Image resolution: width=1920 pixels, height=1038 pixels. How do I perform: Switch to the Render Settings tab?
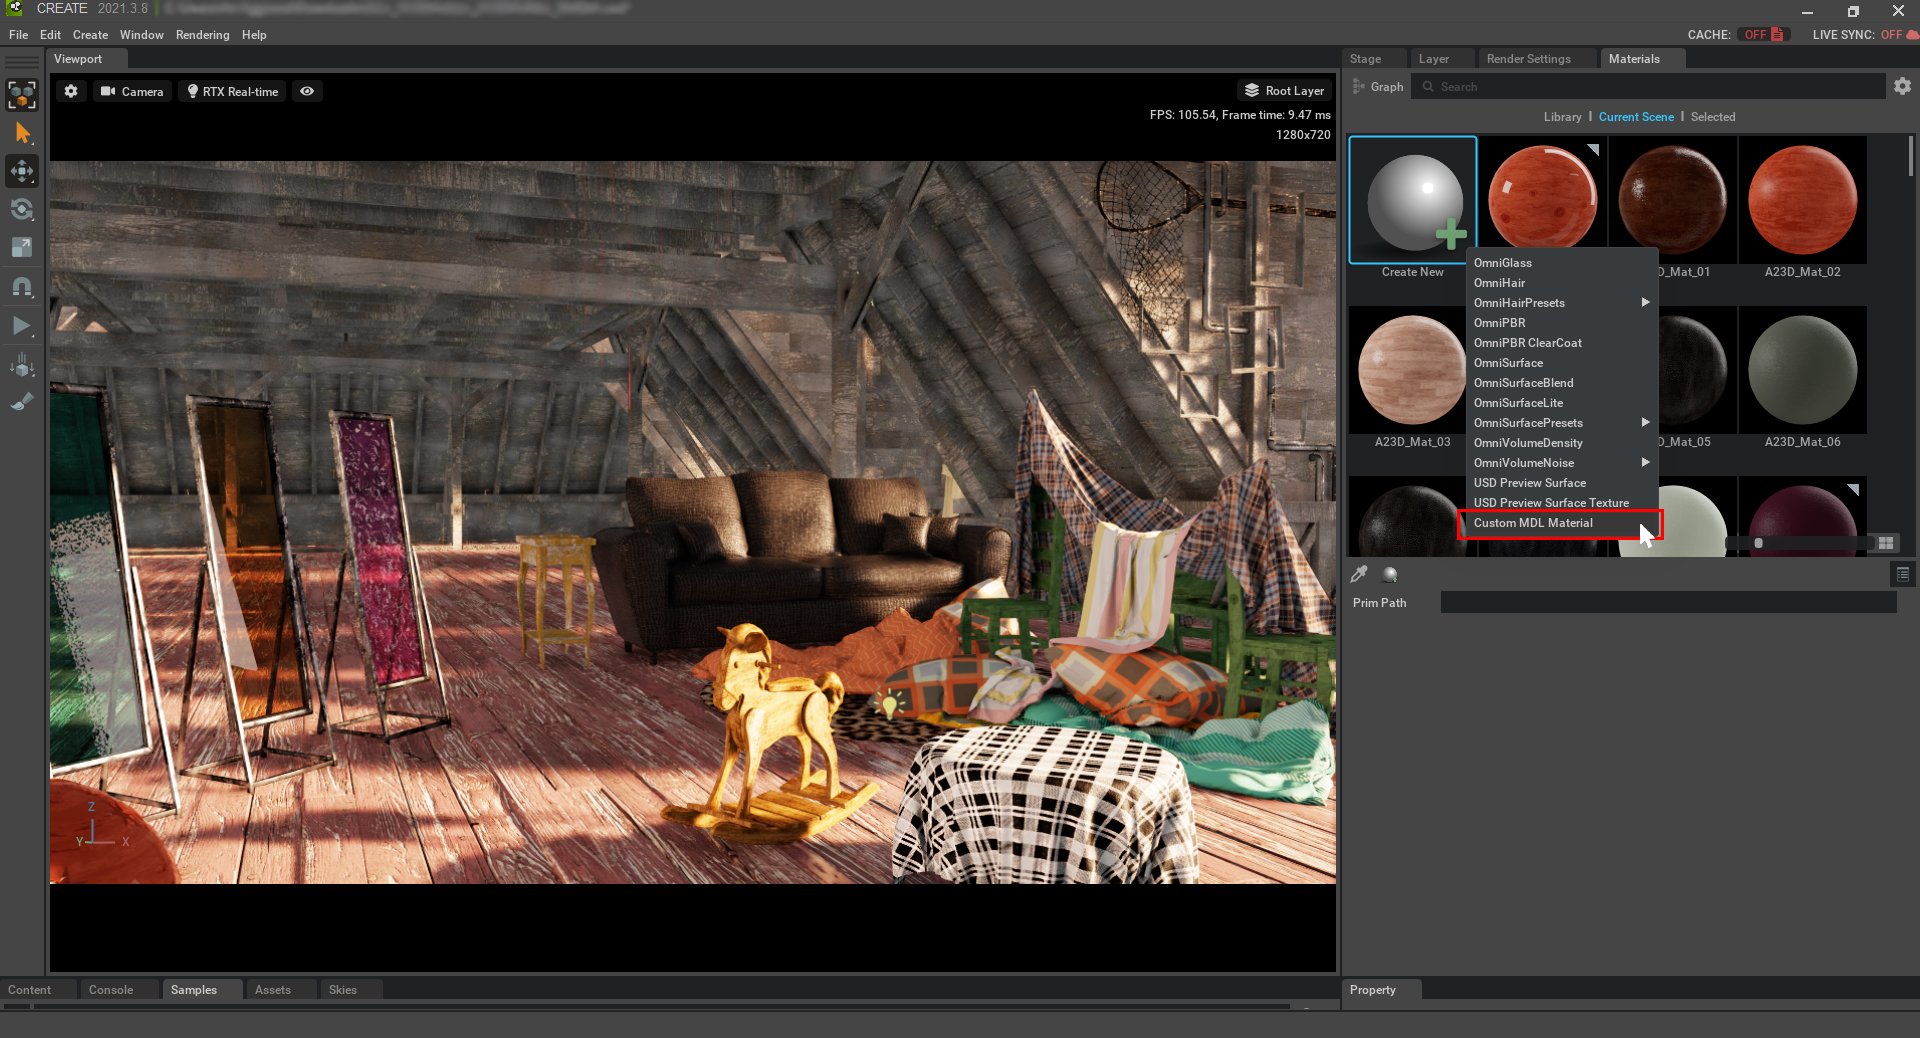point(1528,59)
